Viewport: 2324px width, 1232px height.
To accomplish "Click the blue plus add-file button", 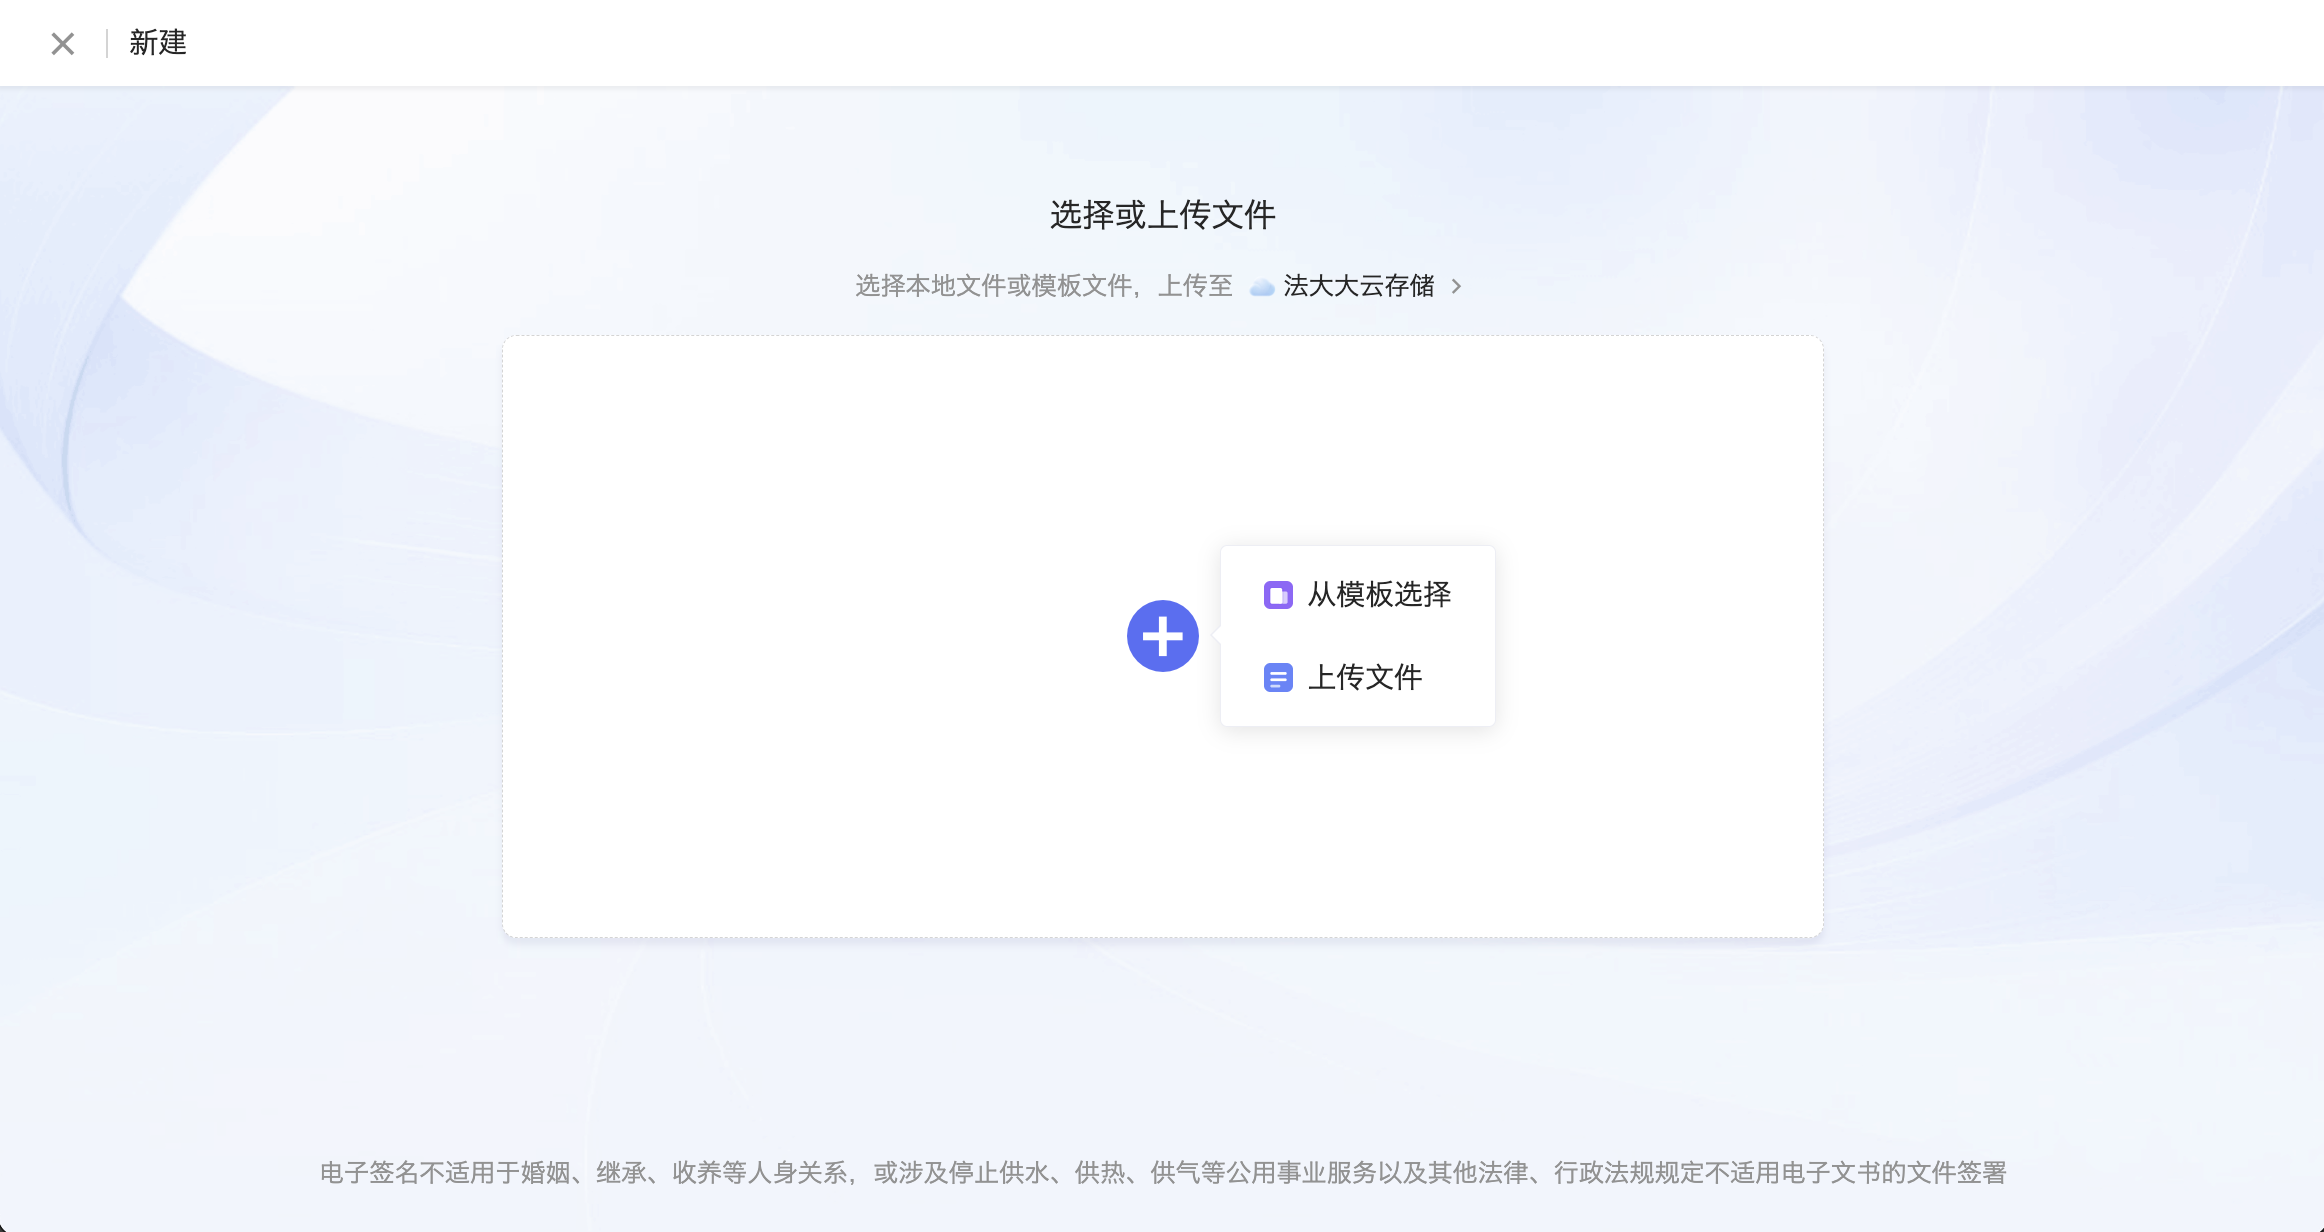I will point(1162,636).
